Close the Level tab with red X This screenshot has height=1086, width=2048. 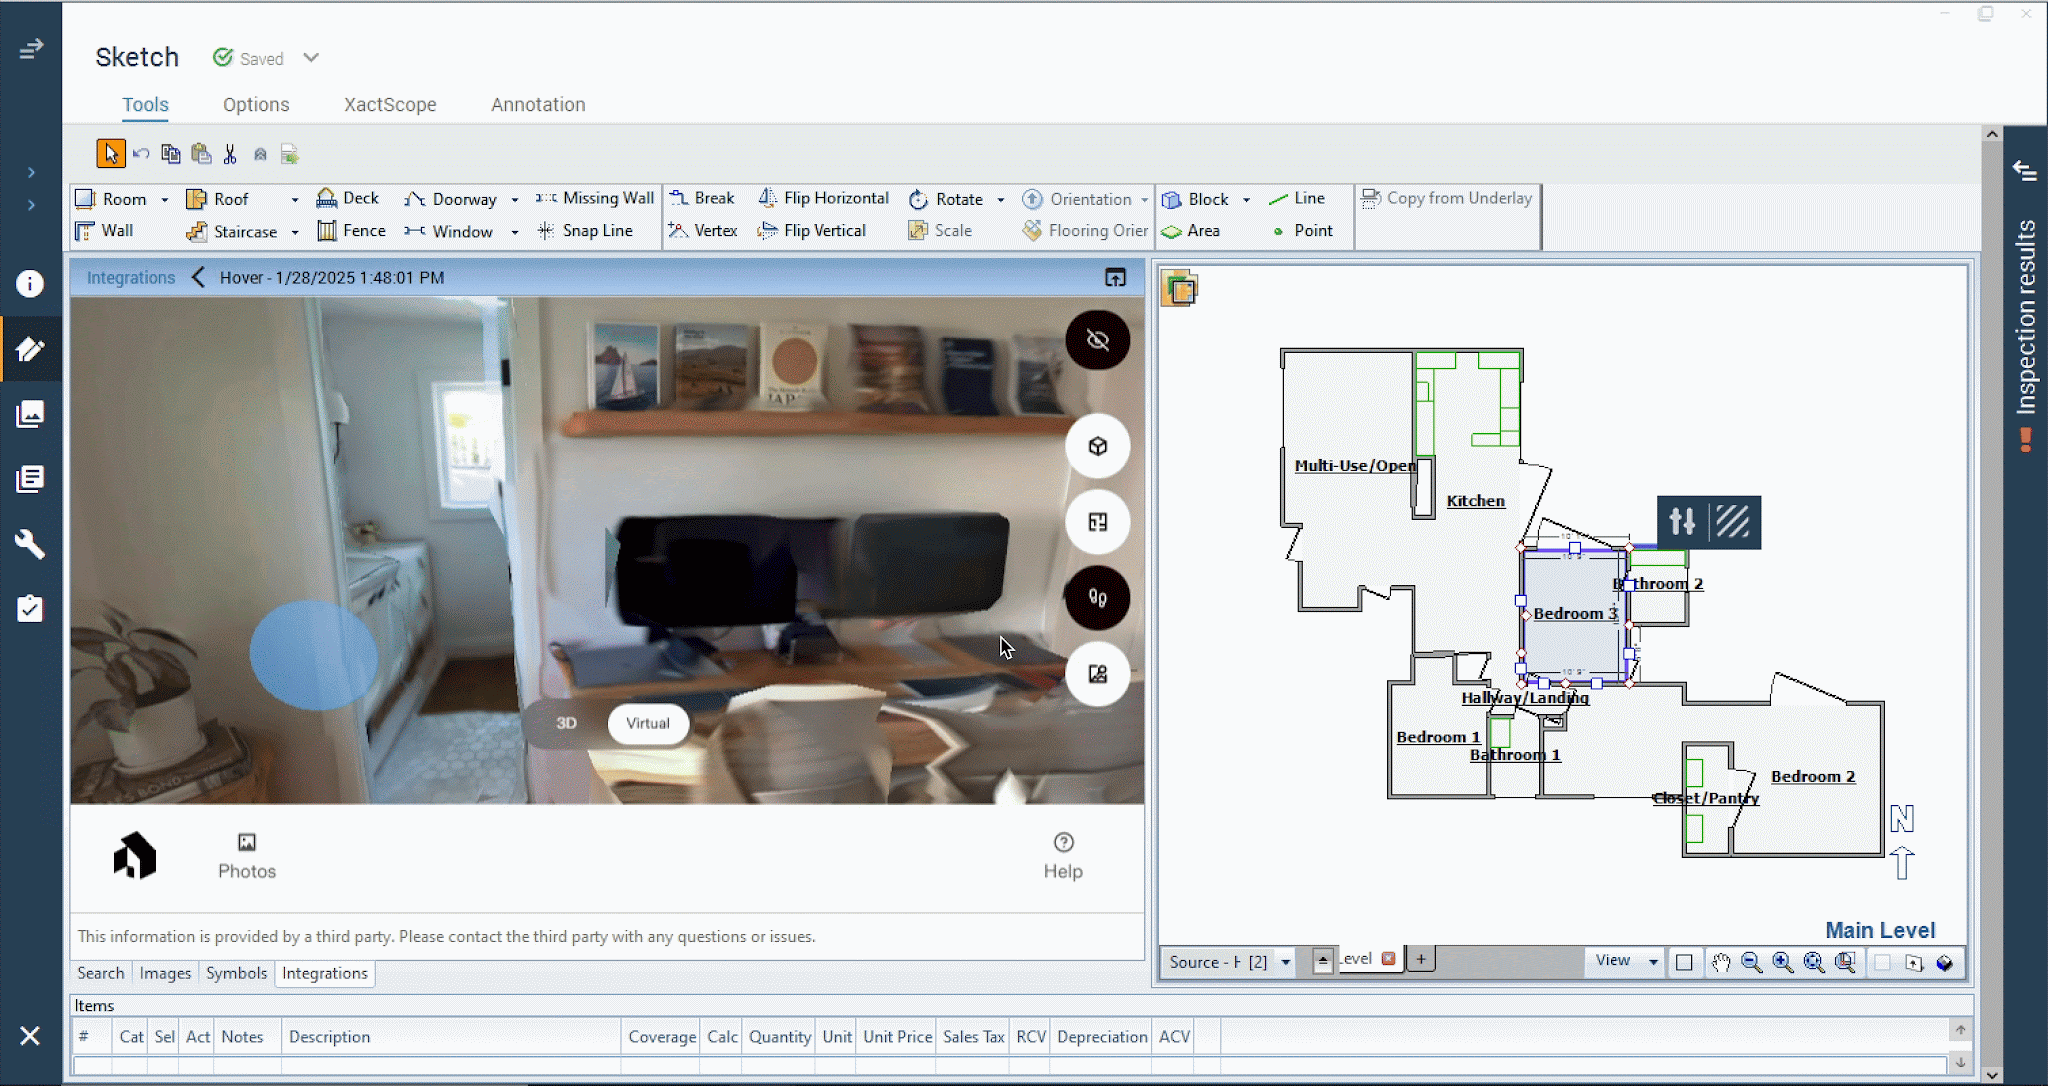(1388, 958)
